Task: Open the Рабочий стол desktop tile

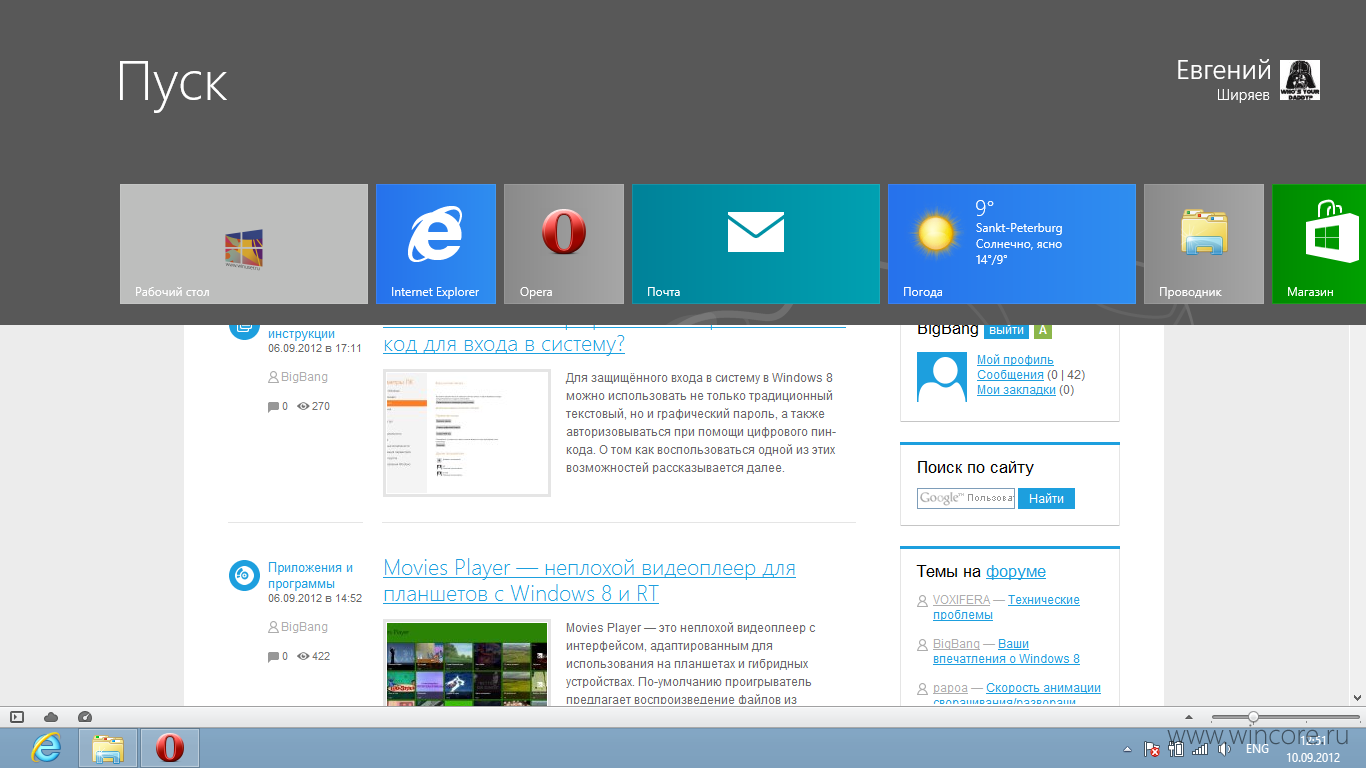Action: (244, 244)
